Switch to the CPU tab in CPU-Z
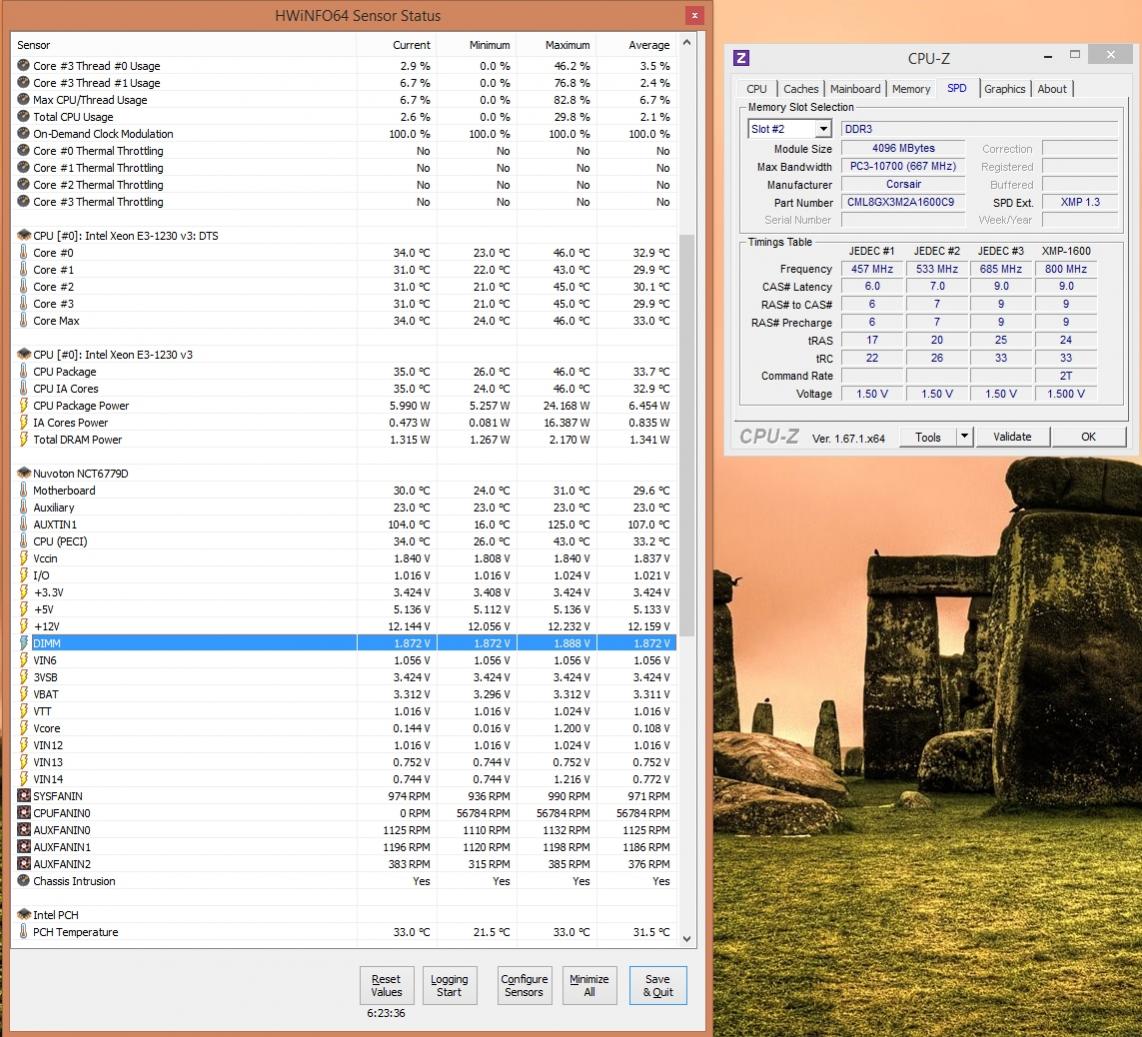This screenshot has height=1037, width=1142. click(x=756, y=89)
